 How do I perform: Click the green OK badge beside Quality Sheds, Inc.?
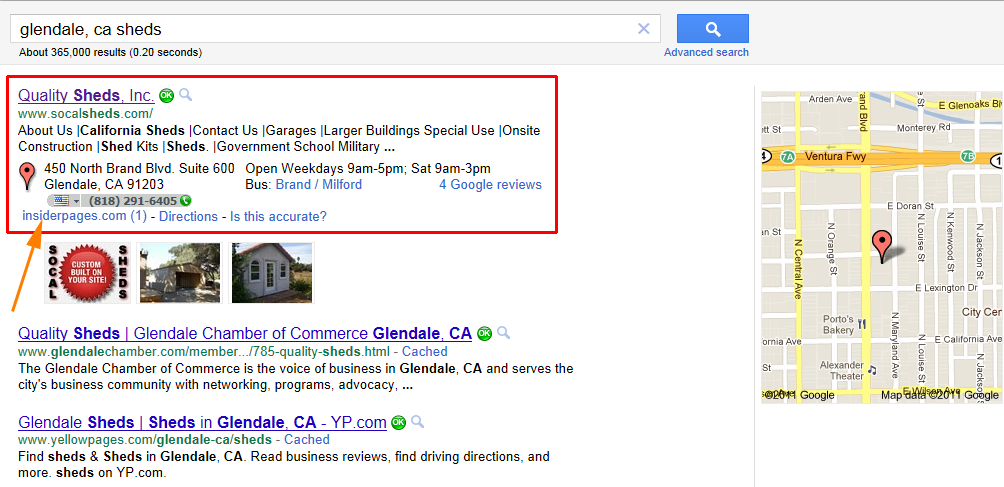[166, 96]
